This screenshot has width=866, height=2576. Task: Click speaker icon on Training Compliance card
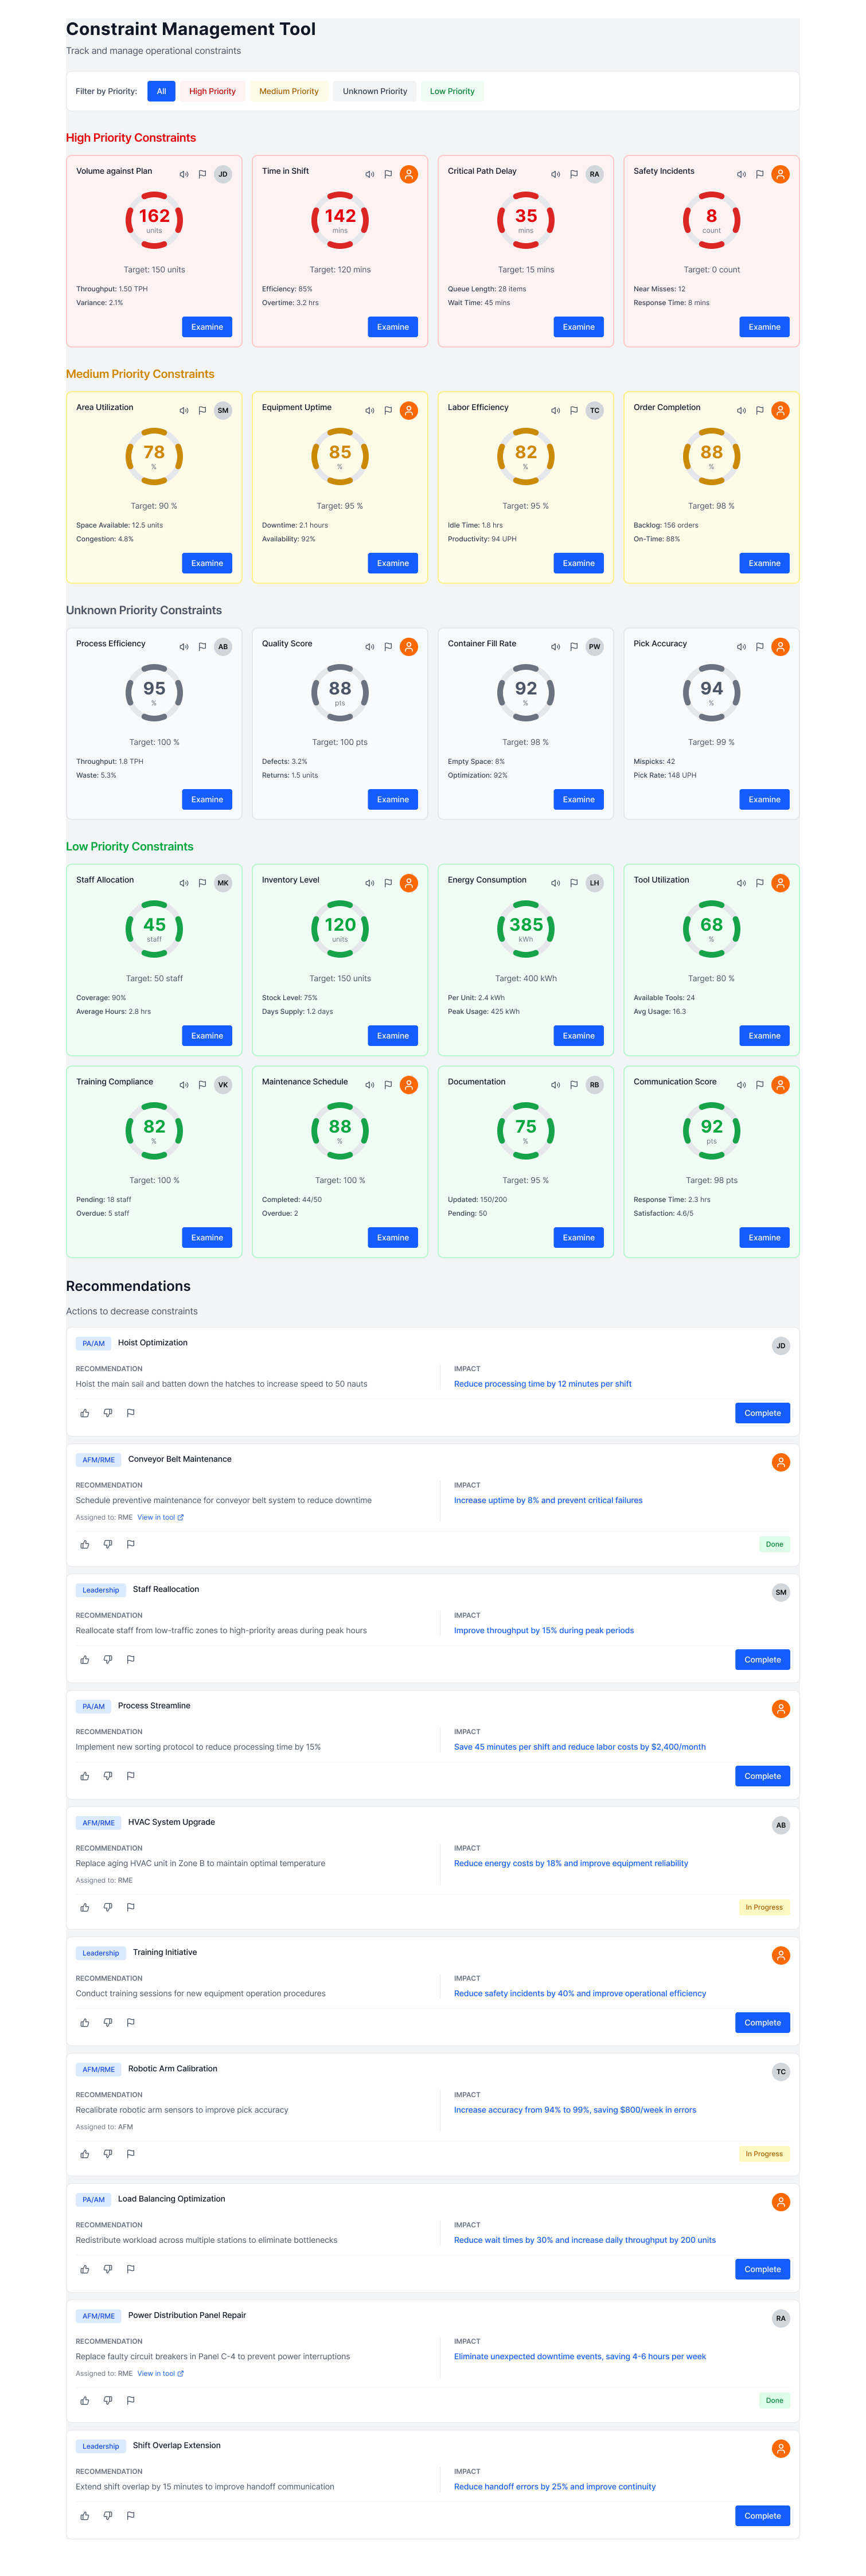coord(184,1085)
